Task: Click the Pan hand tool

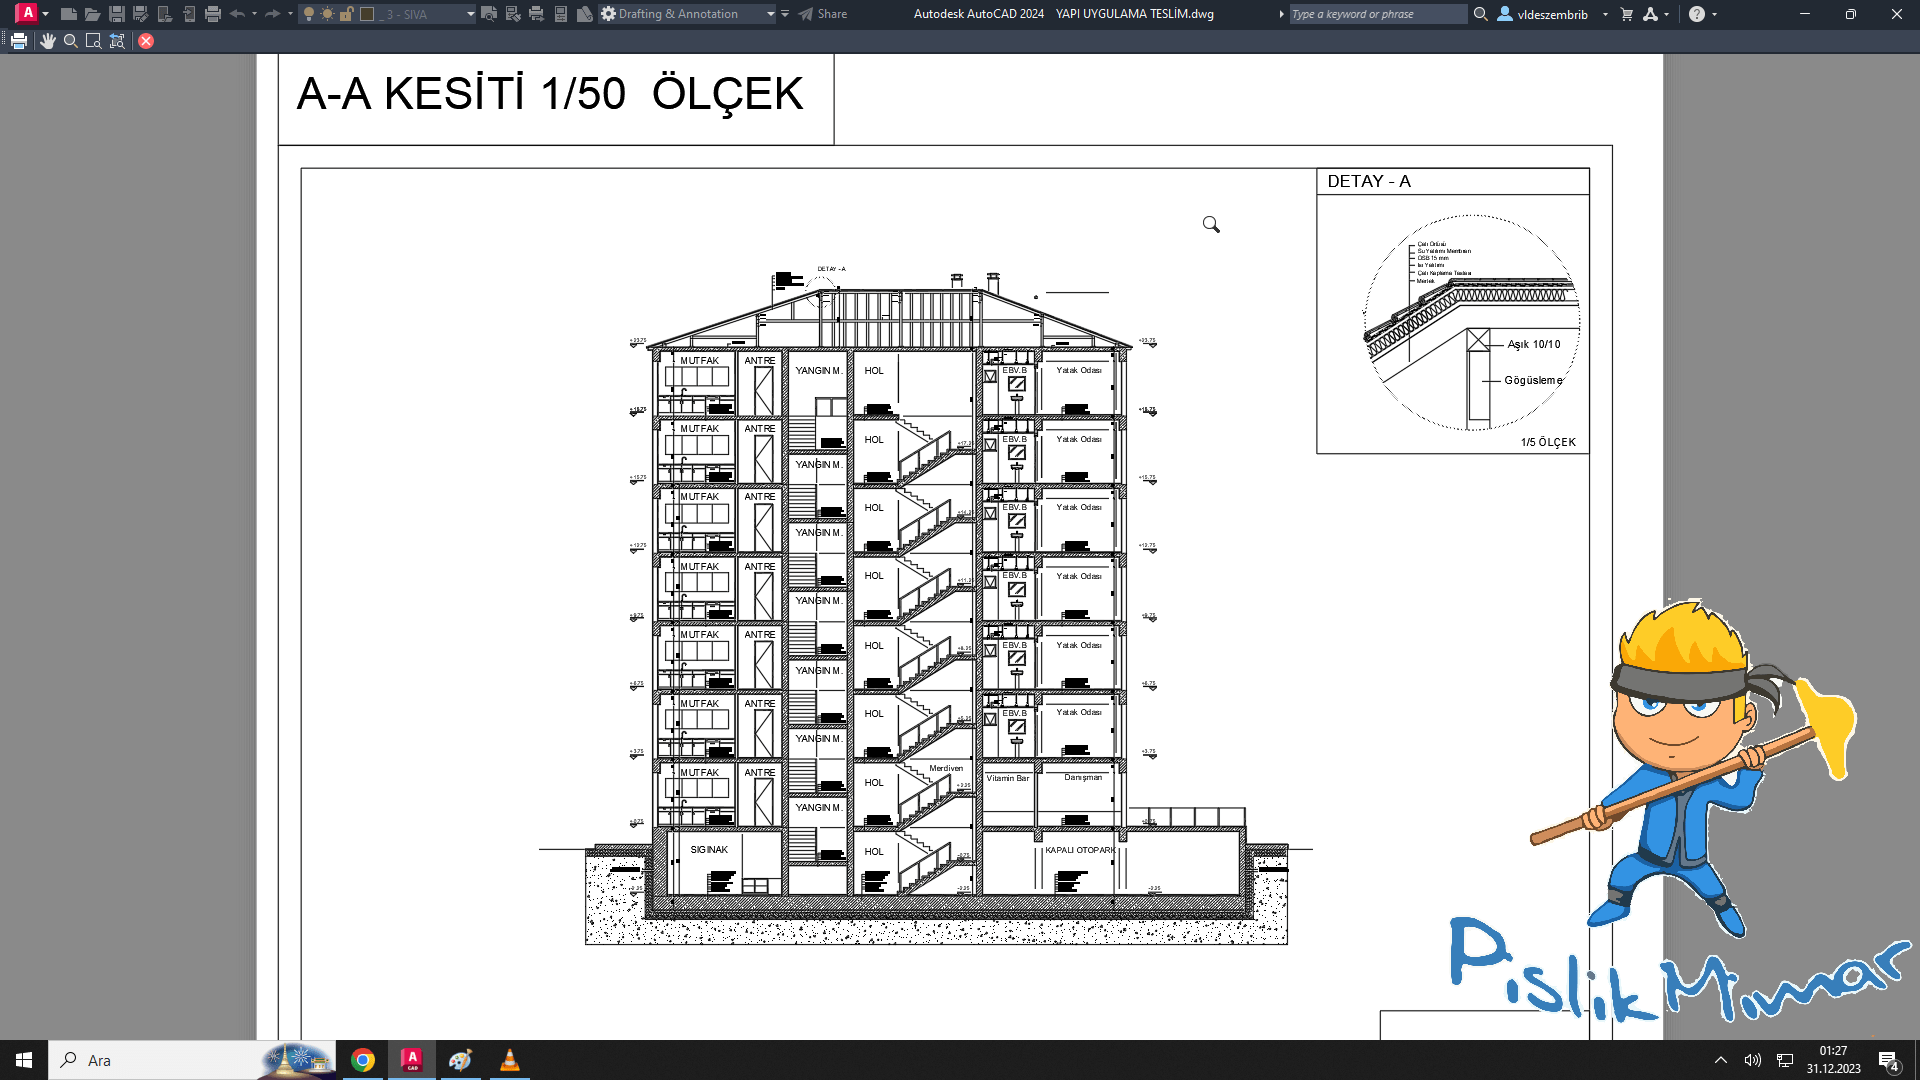Action: click(47, 41)
